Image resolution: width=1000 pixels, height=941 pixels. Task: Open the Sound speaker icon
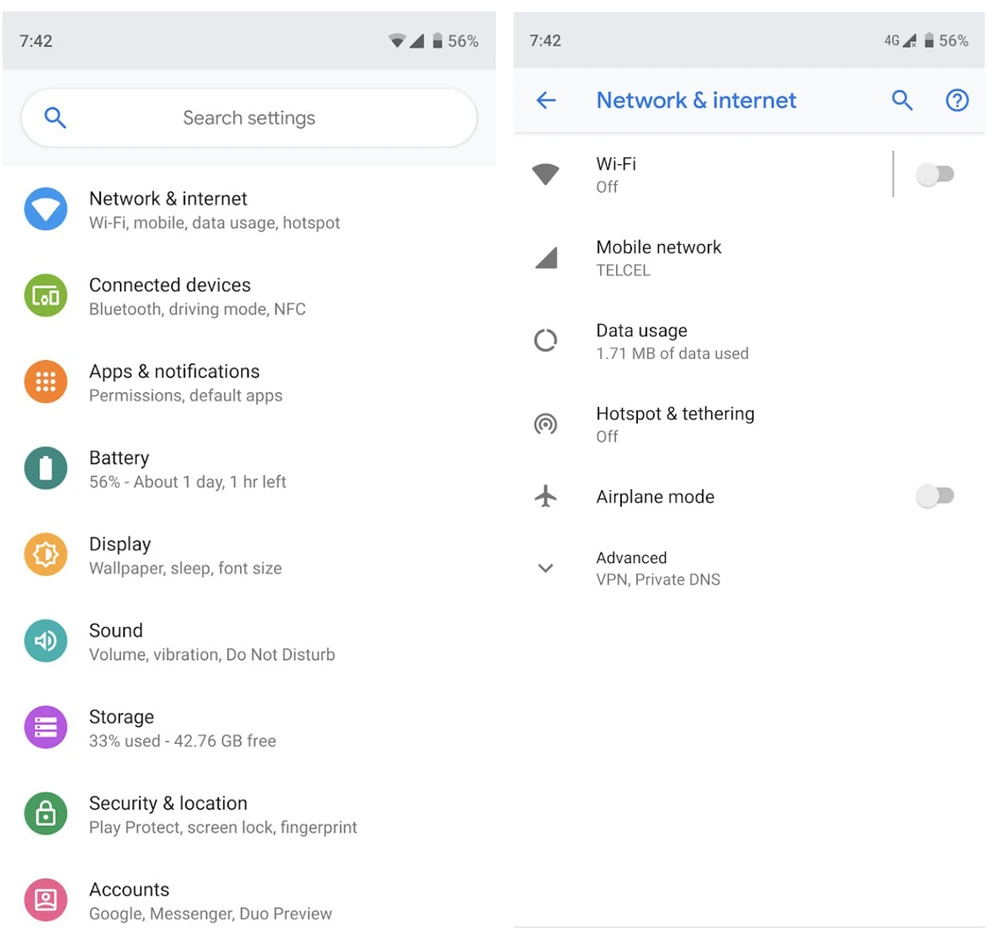coord(46,641)
